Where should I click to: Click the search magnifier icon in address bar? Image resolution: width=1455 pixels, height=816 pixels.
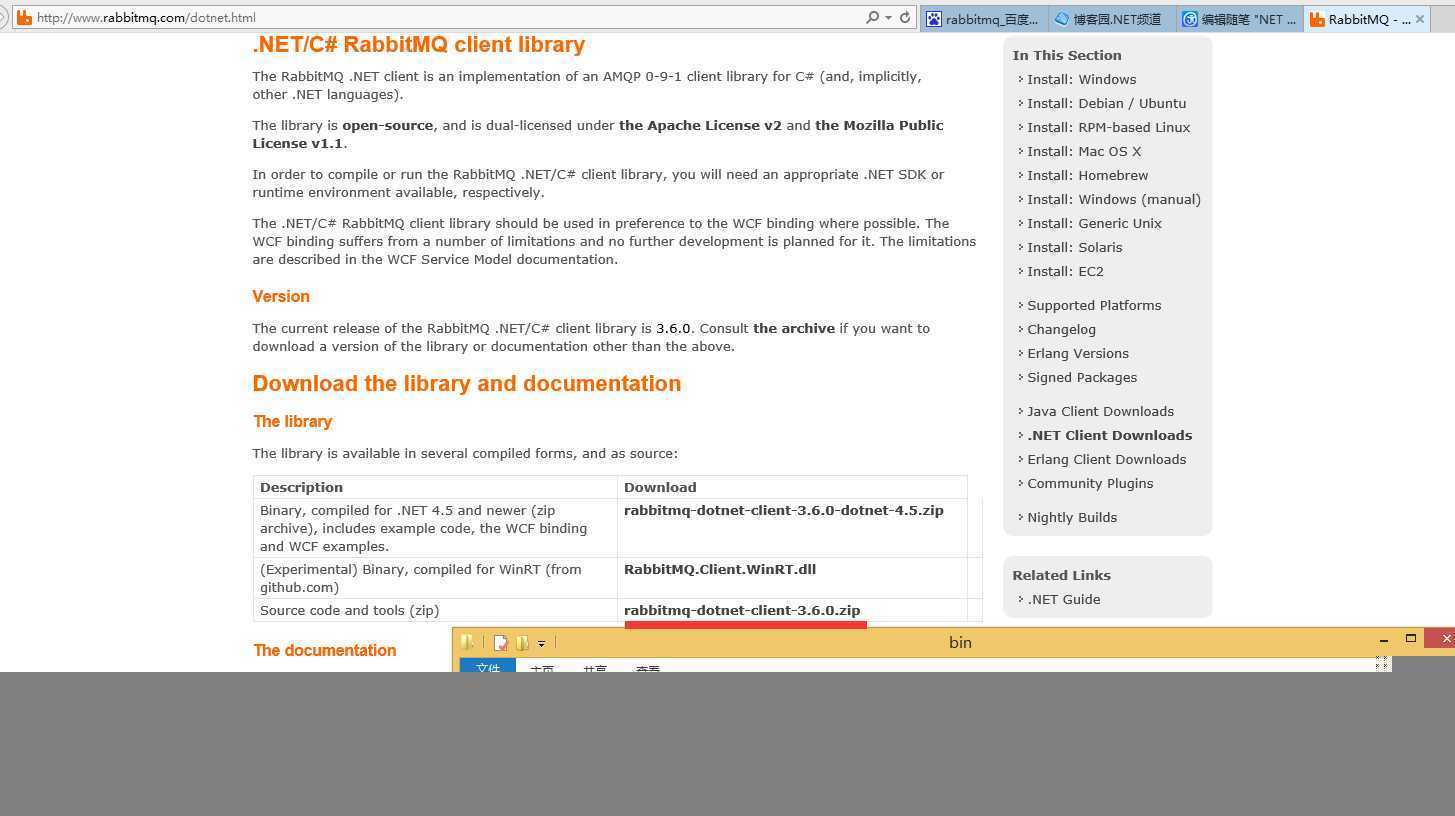[x=872, y=18]
